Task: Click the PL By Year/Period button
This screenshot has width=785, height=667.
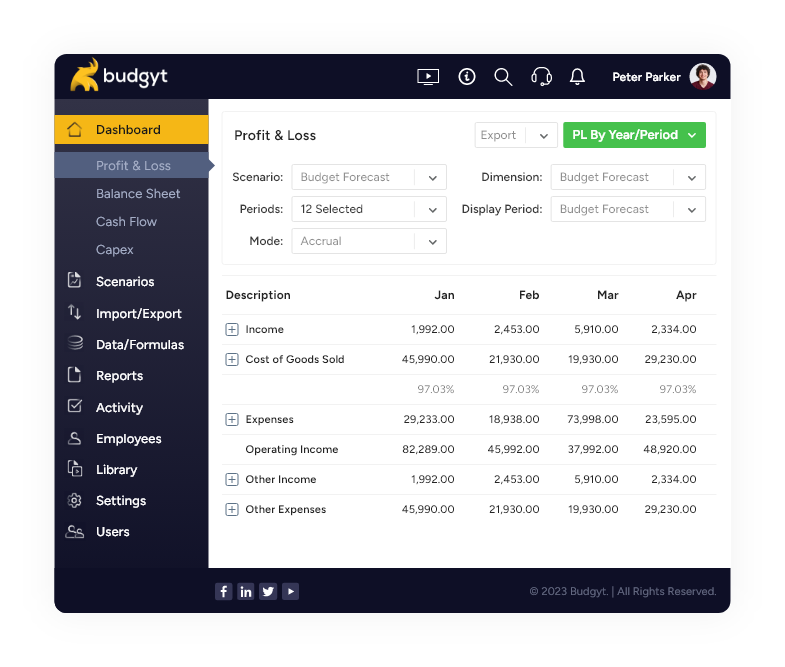Action: 634,135
